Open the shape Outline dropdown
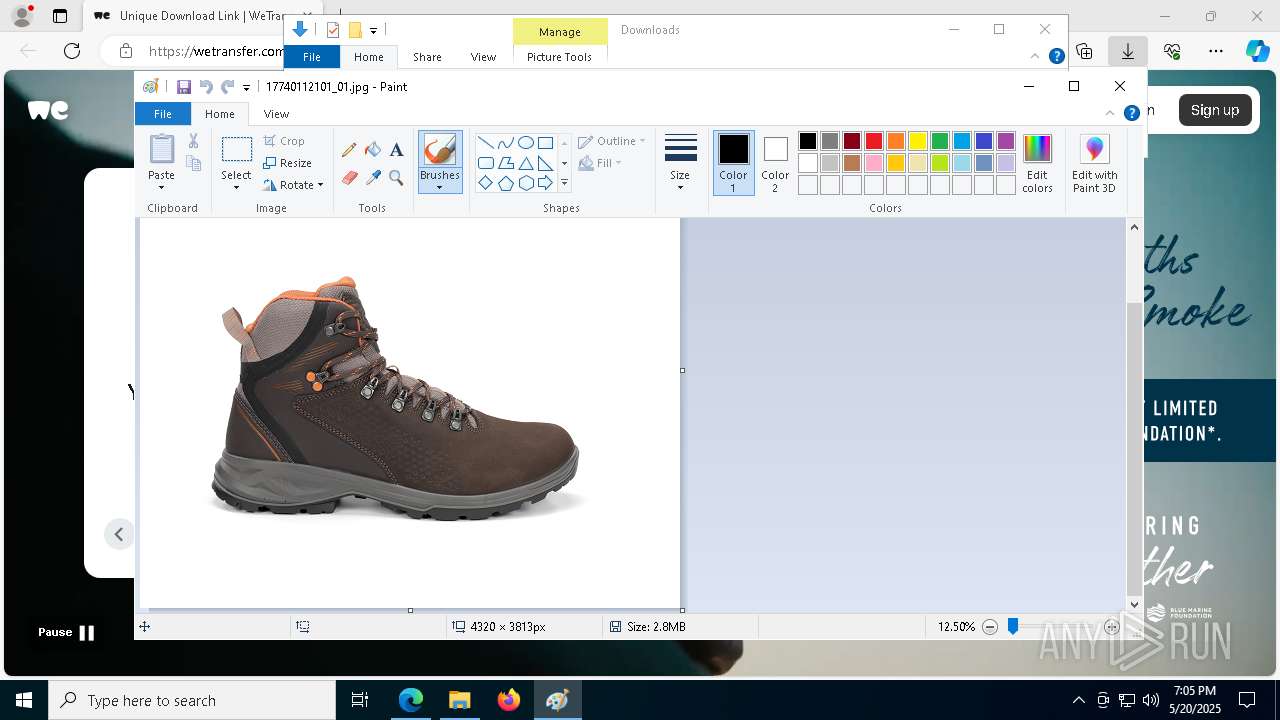 pos(612,141)
